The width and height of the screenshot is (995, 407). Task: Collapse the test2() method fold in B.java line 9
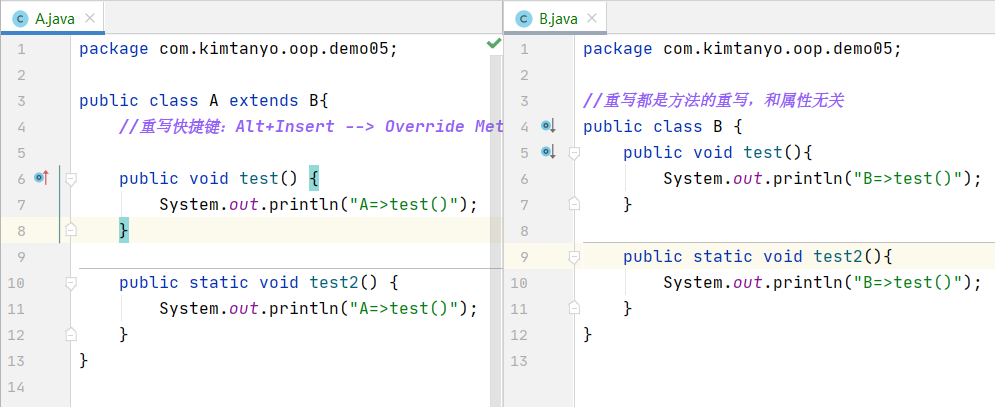click(x=574, y=257)
